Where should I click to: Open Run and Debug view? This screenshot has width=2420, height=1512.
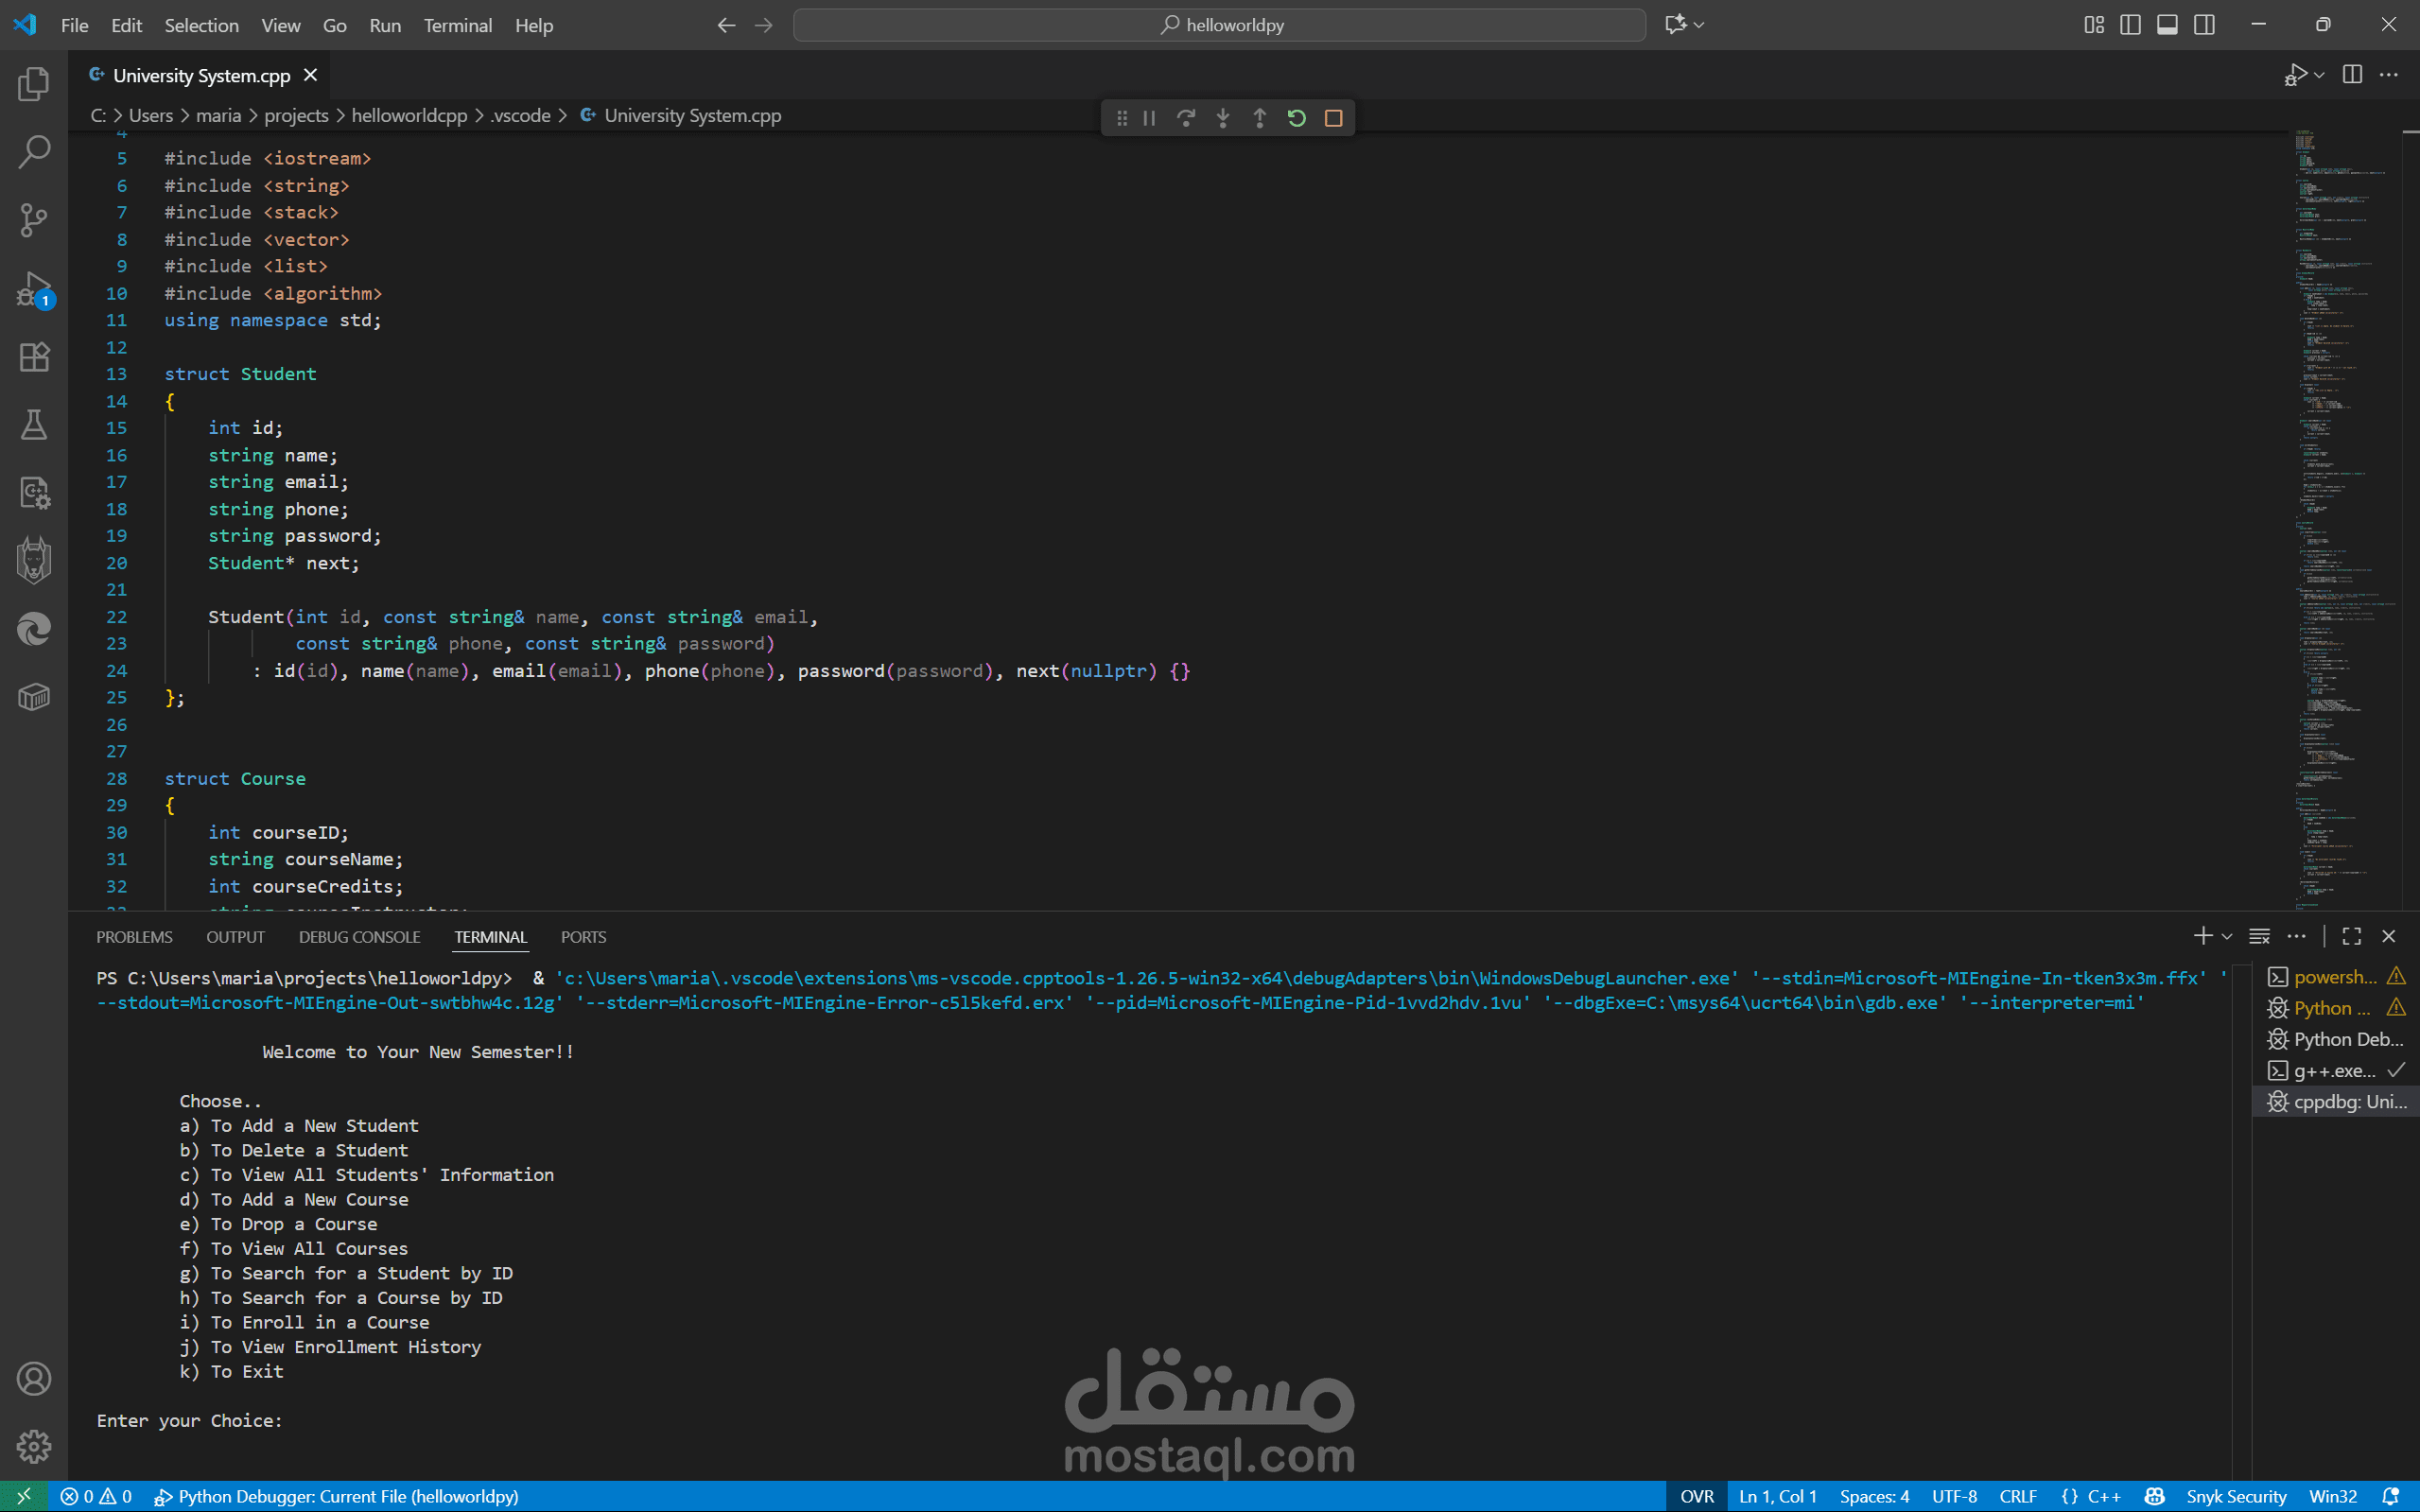(34, 289)
